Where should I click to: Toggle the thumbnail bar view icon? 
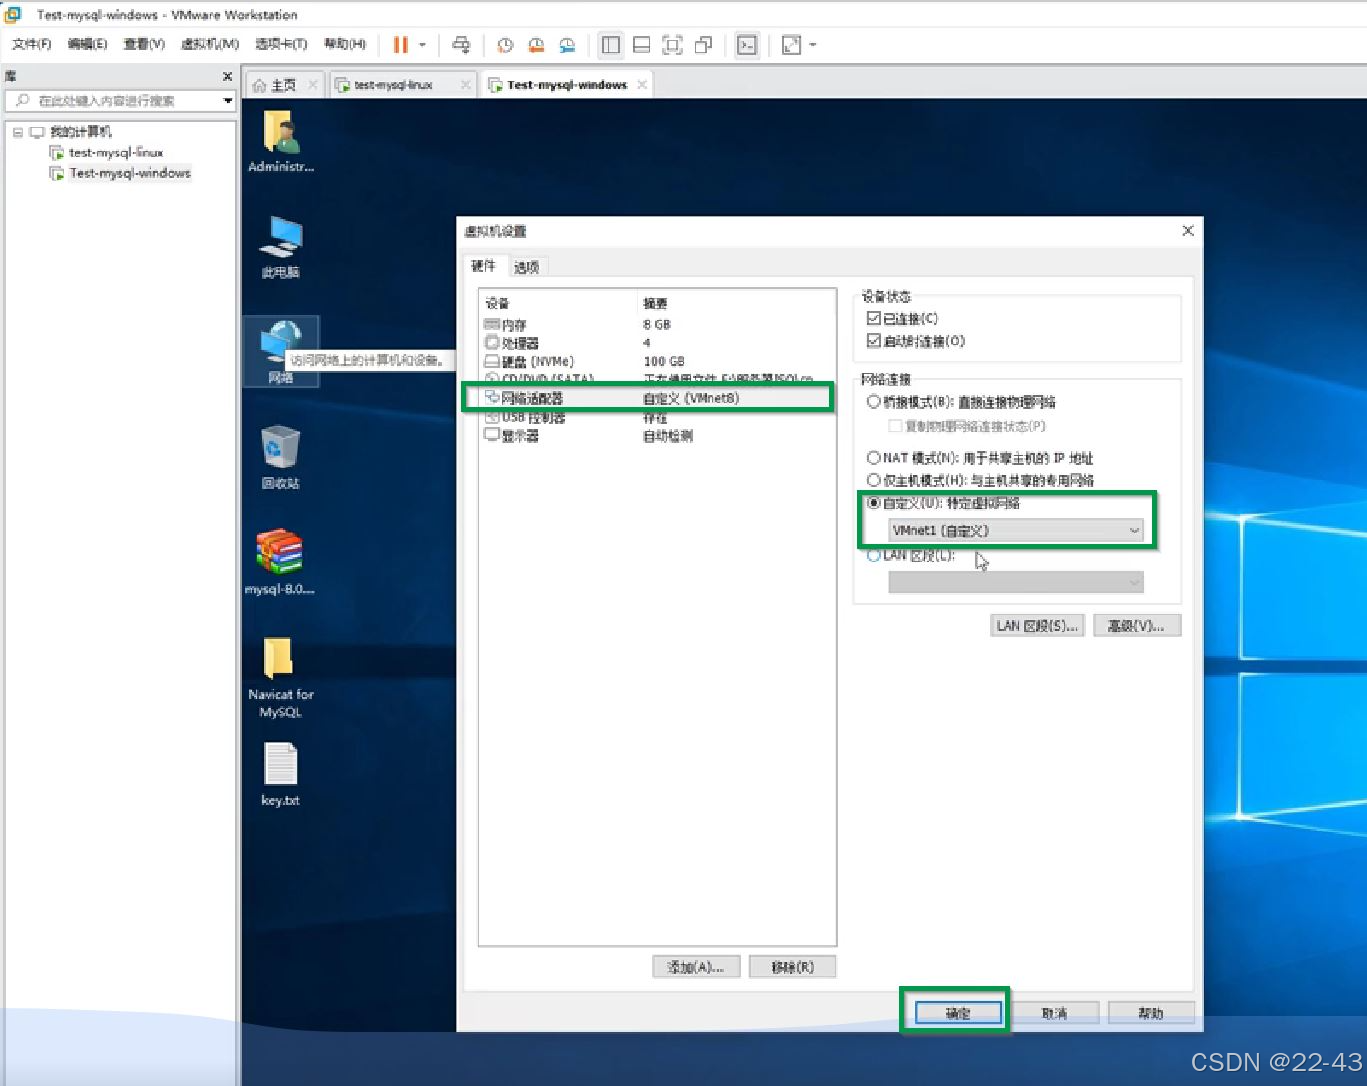(x=642, y=45)
